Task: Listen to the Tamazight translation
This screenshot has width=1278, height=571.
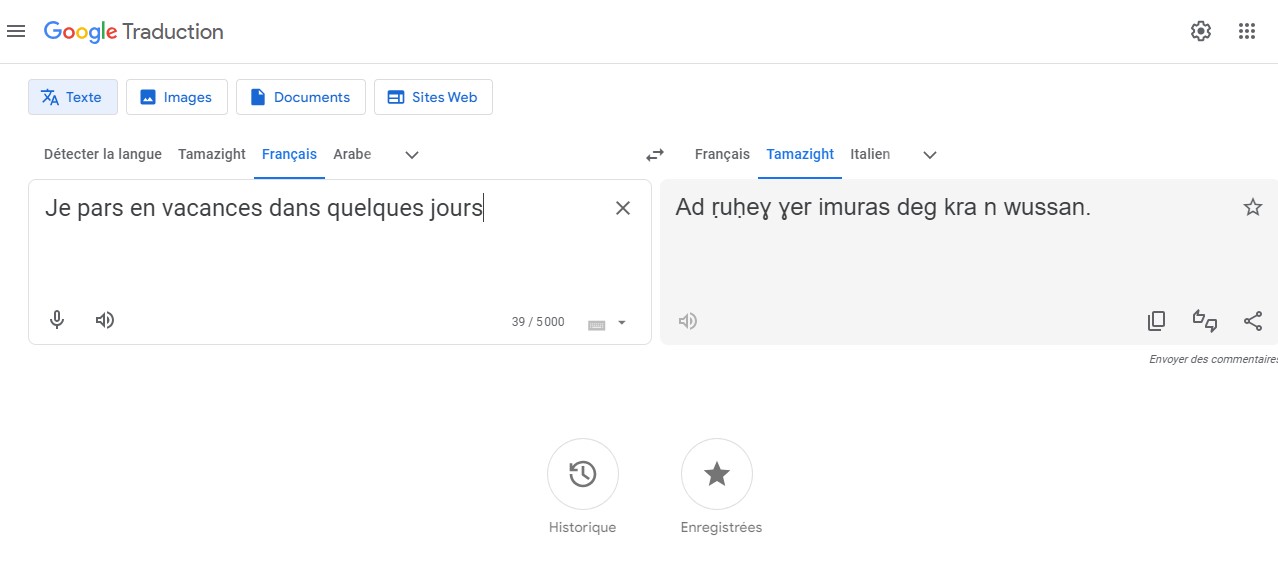Action: point(688,321)
